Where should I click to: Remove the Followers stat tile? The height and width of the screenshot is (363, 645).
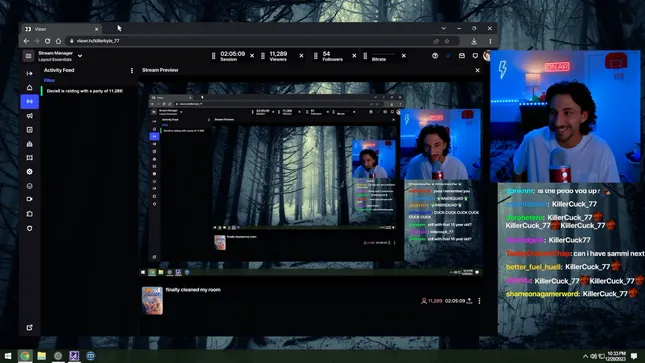pos(354,56)
